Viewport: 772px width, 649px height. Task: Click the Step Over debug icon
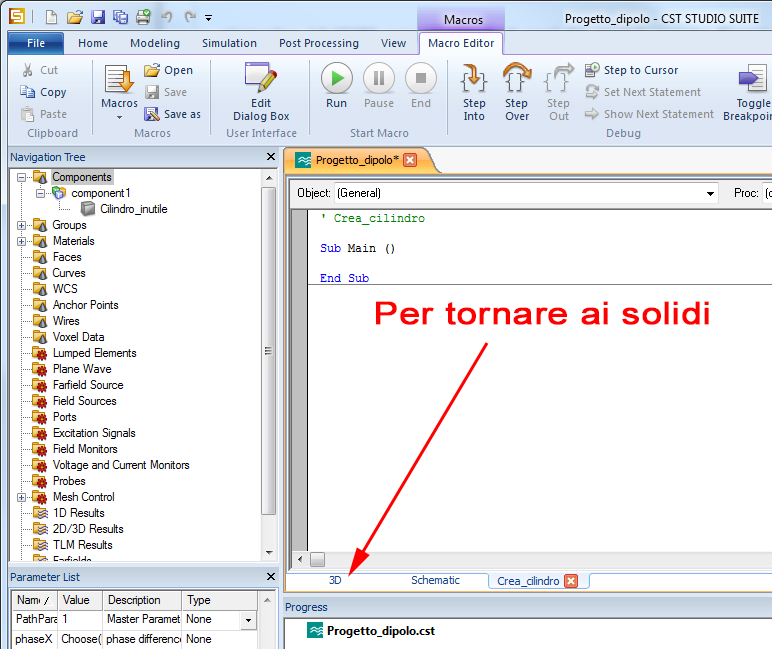(516, 80)
